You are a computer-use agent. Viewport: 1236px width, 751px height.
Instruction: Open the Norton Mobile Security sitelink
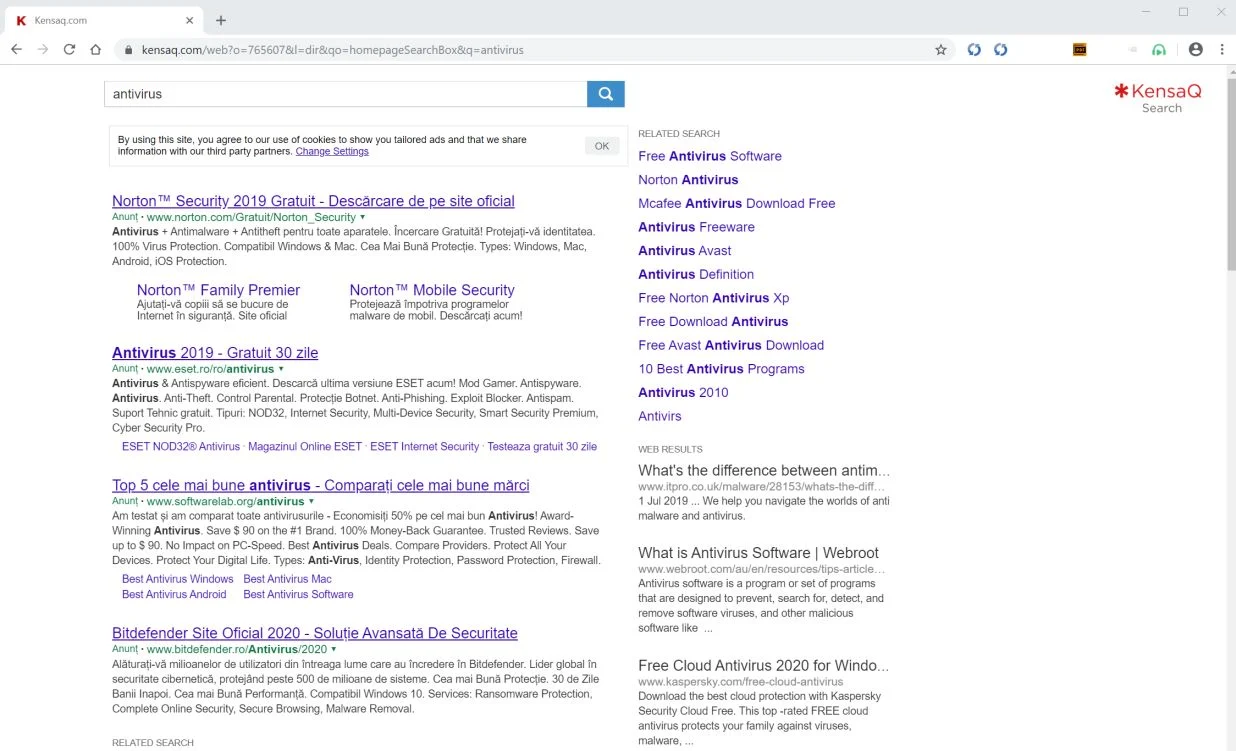click(x=432, y=290)
